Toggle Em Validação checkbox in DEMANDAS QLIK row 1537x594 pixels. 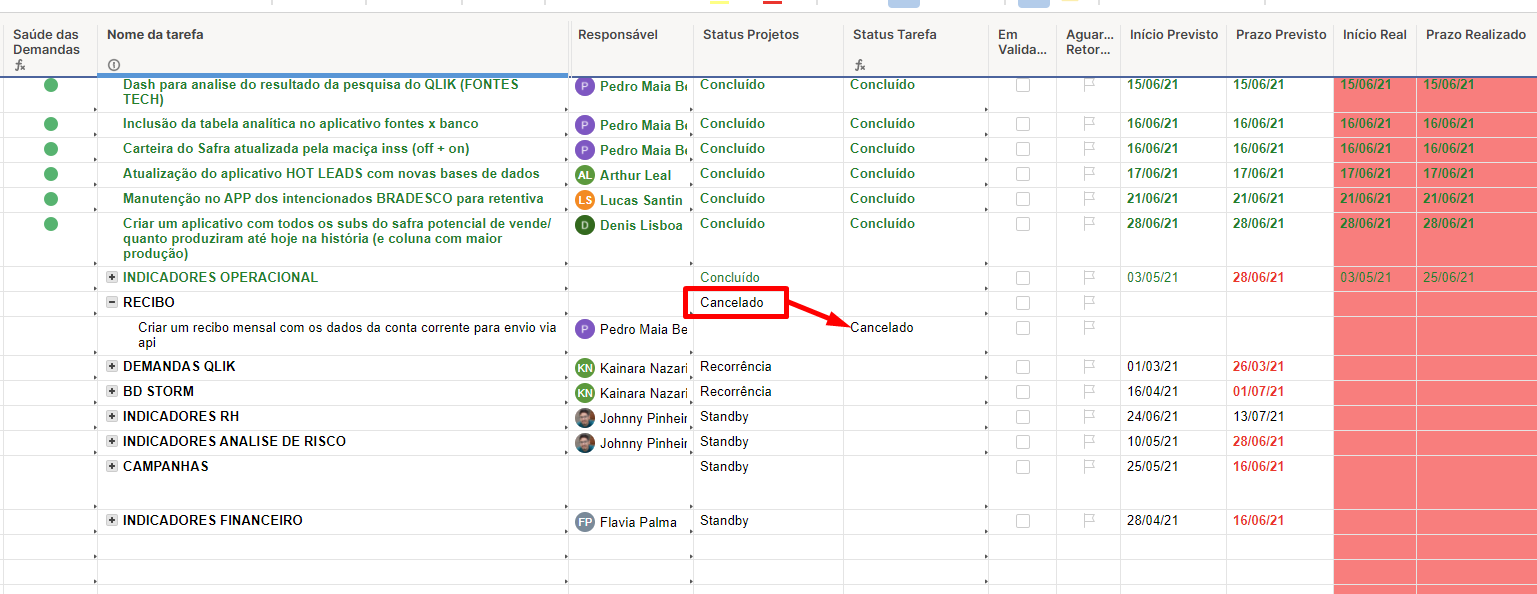[1023, 367]
